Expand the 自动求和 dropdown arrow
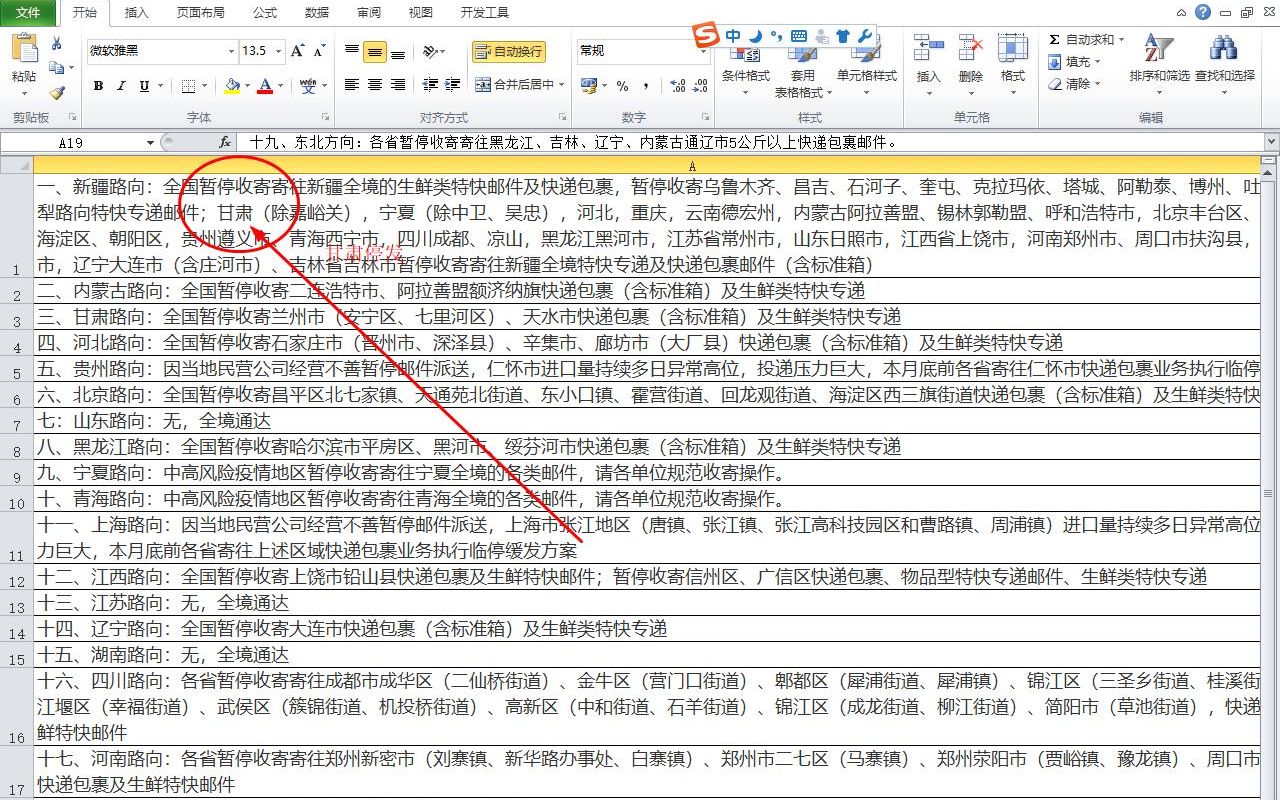The image size is (1280, 800). [x=1121, y=40]
